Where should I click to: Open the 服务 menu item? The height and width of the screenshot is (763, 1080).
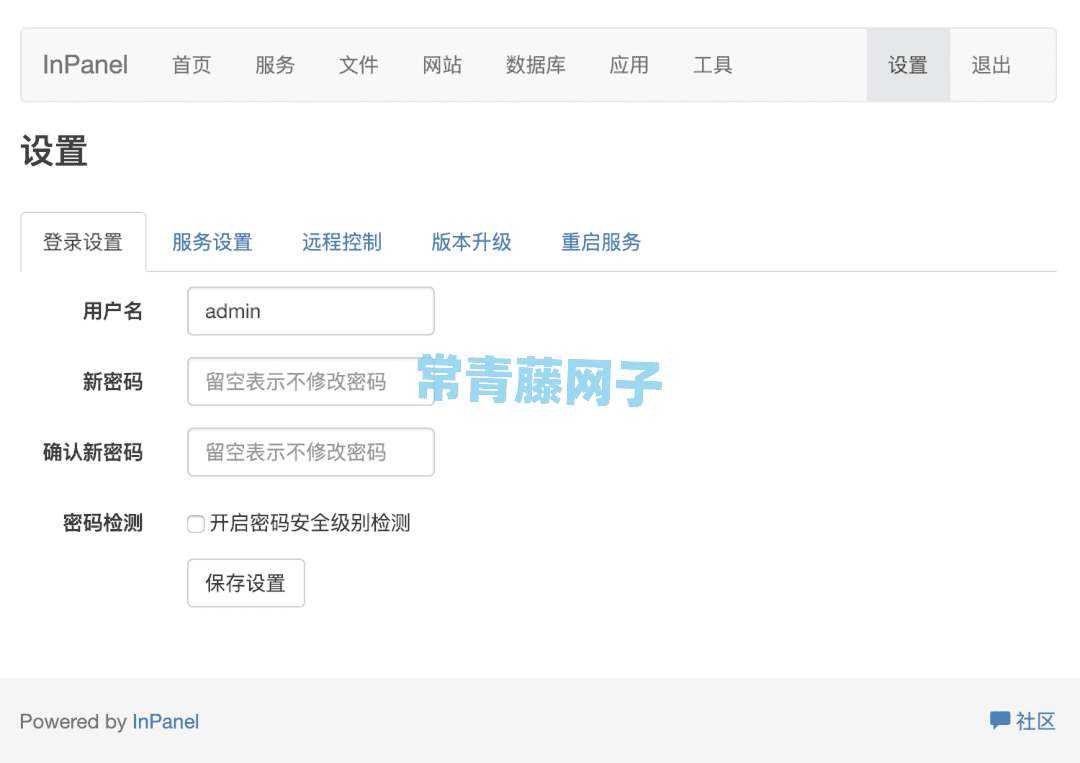pyautogui.click(x=275, y=64)
